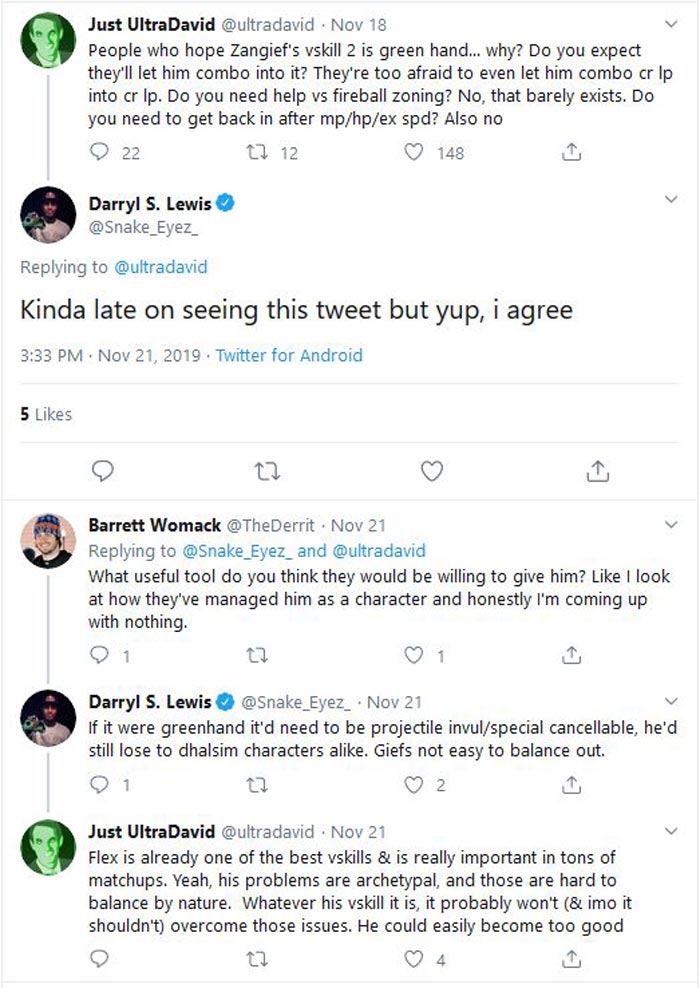Reply to UltraDavid's Zangief vskill tweet
Viewport: 700px width, 988px height.
[99, 153]
